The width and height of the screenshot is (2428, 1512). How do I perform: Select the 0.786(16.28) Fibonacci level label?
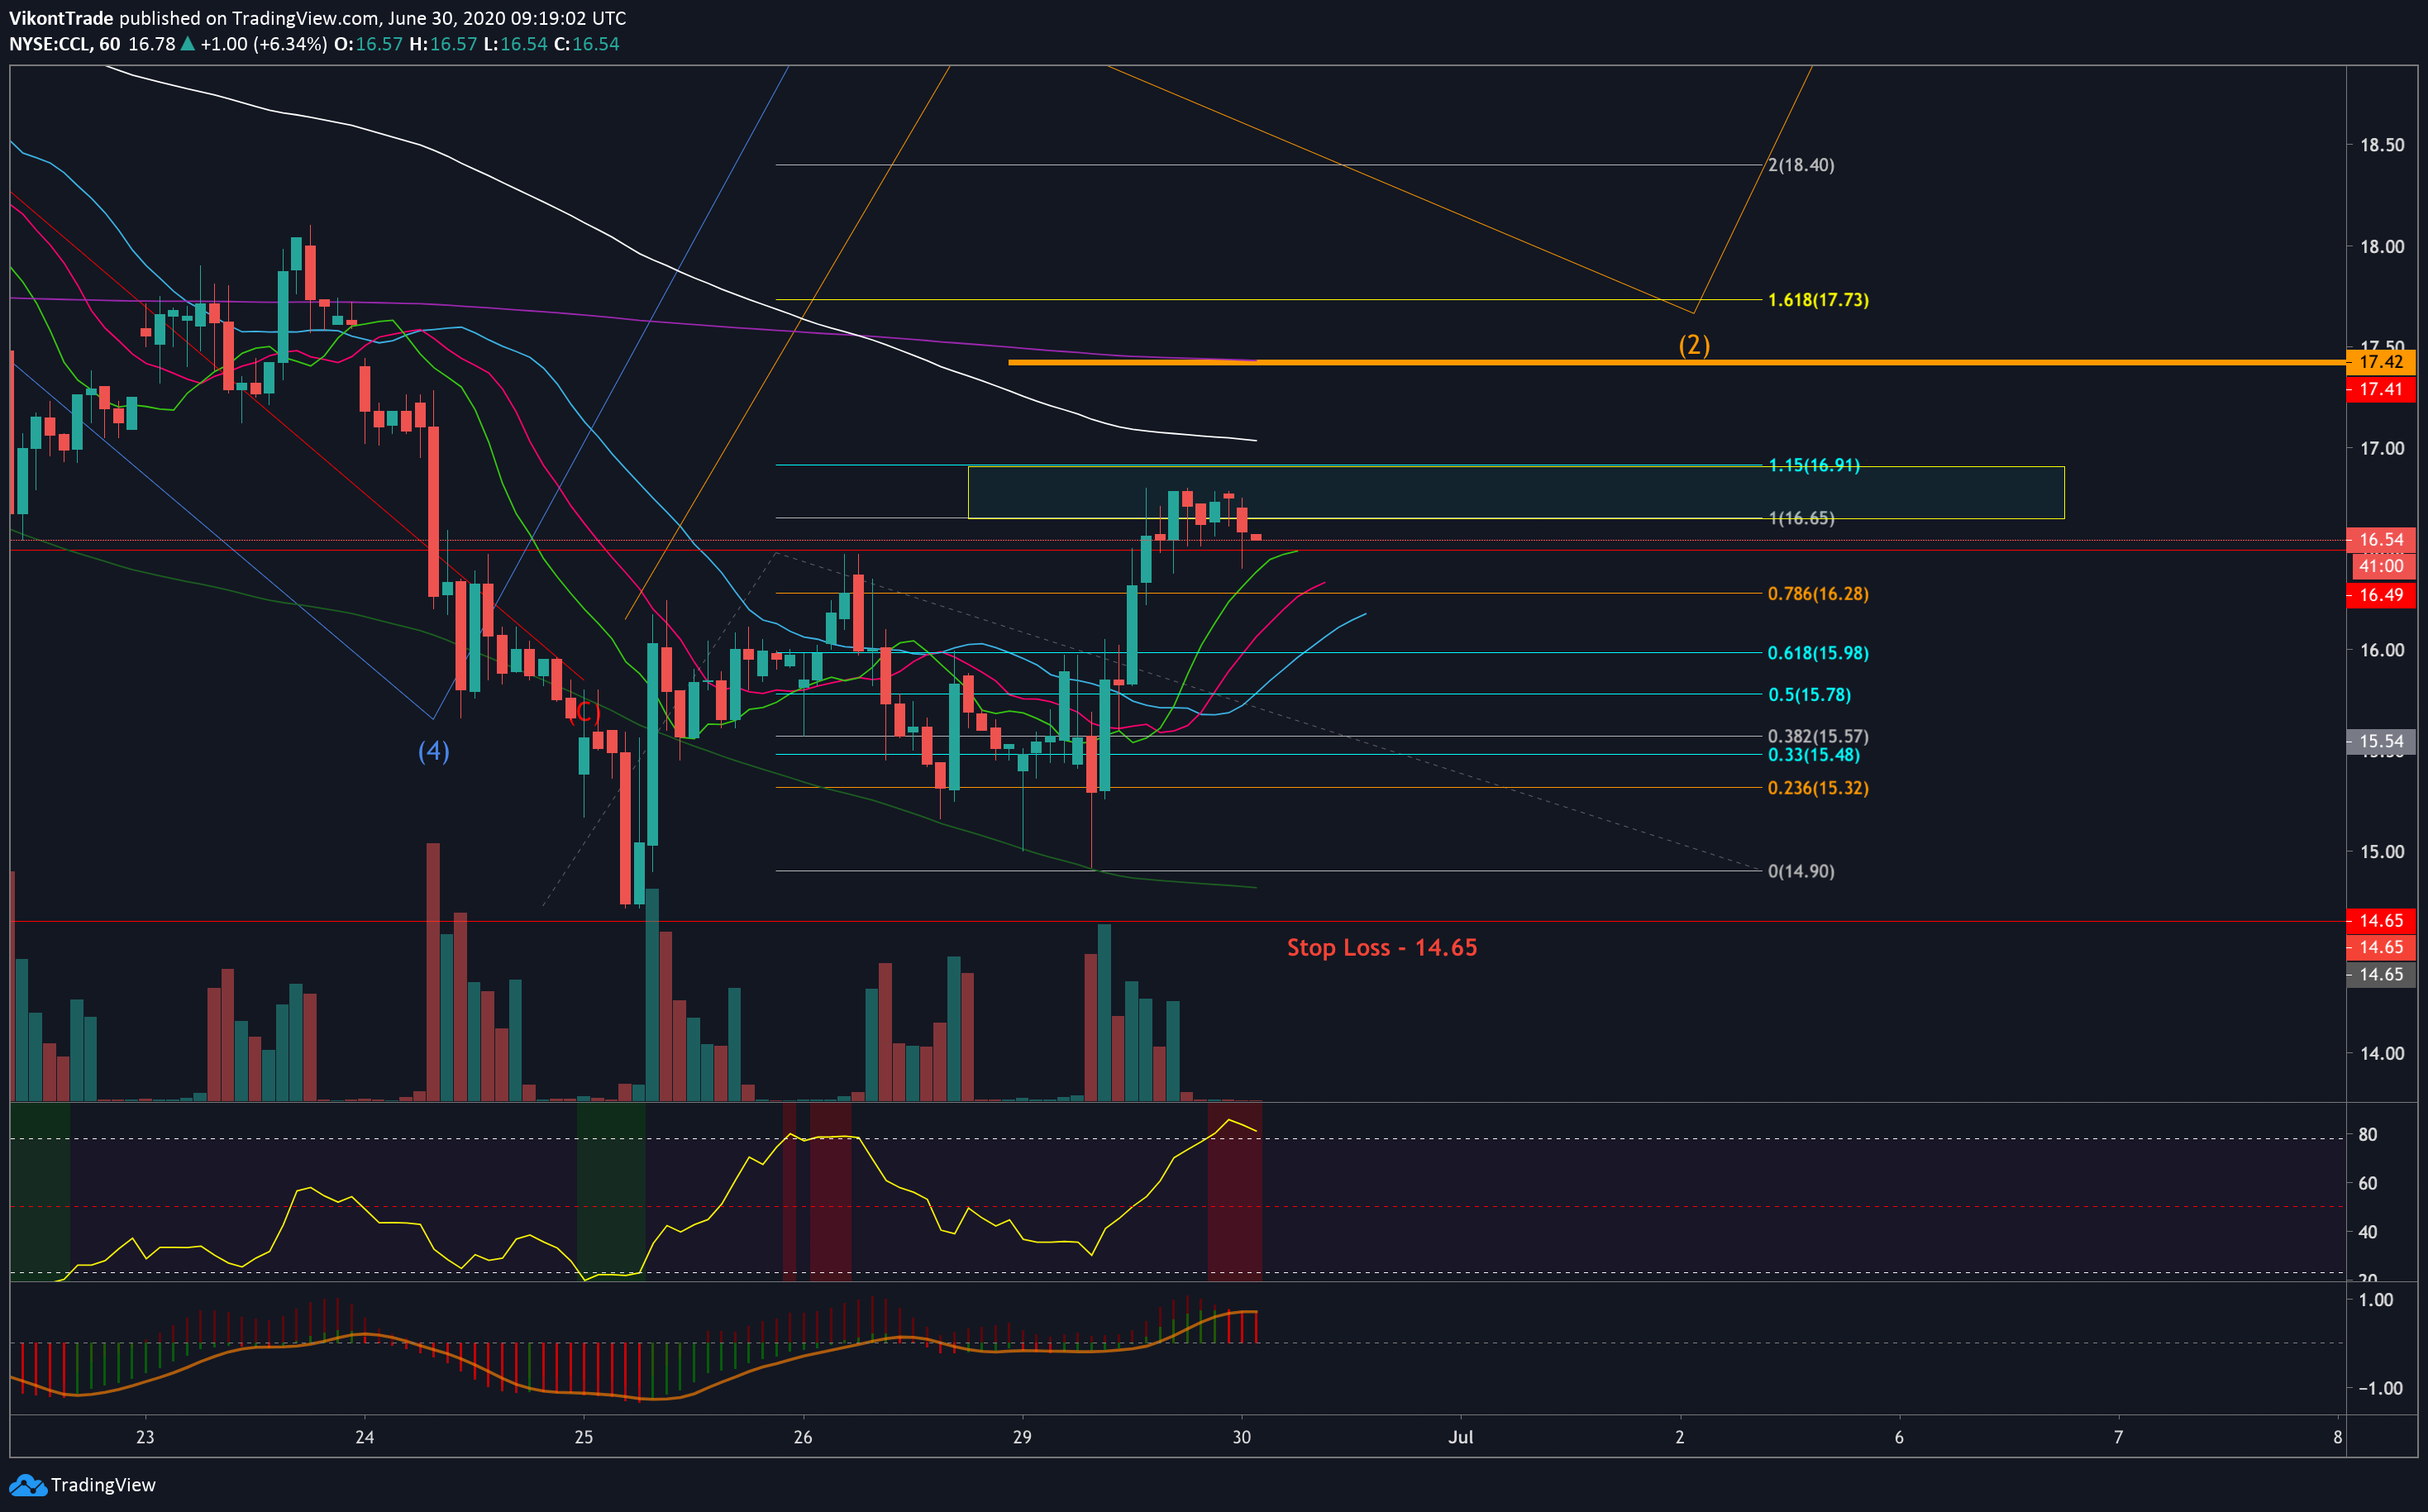[1818, 594]
